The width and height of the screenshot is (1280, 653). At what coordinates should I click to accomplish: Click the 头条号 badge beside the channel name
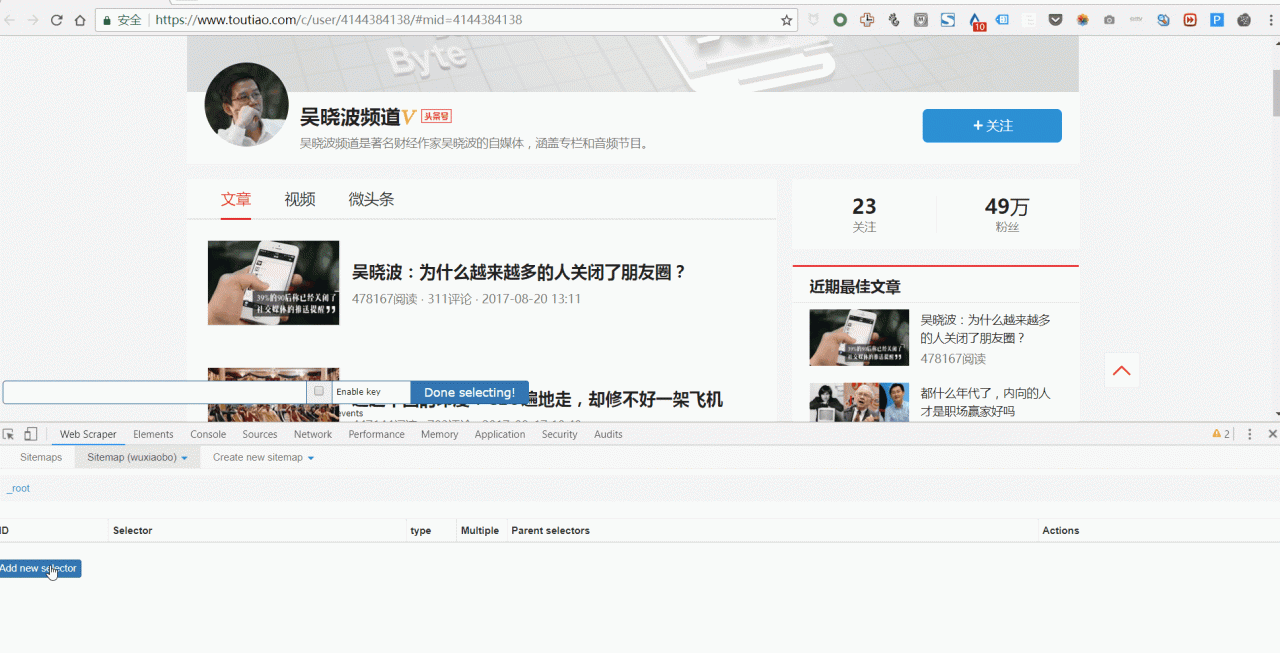pos(436,116)
